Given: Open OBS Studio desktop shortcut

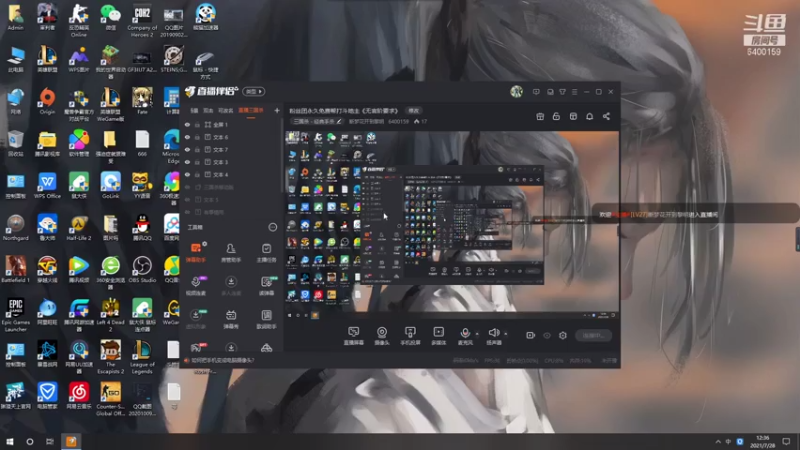Looking at the screenshot, I should [142, 270].
